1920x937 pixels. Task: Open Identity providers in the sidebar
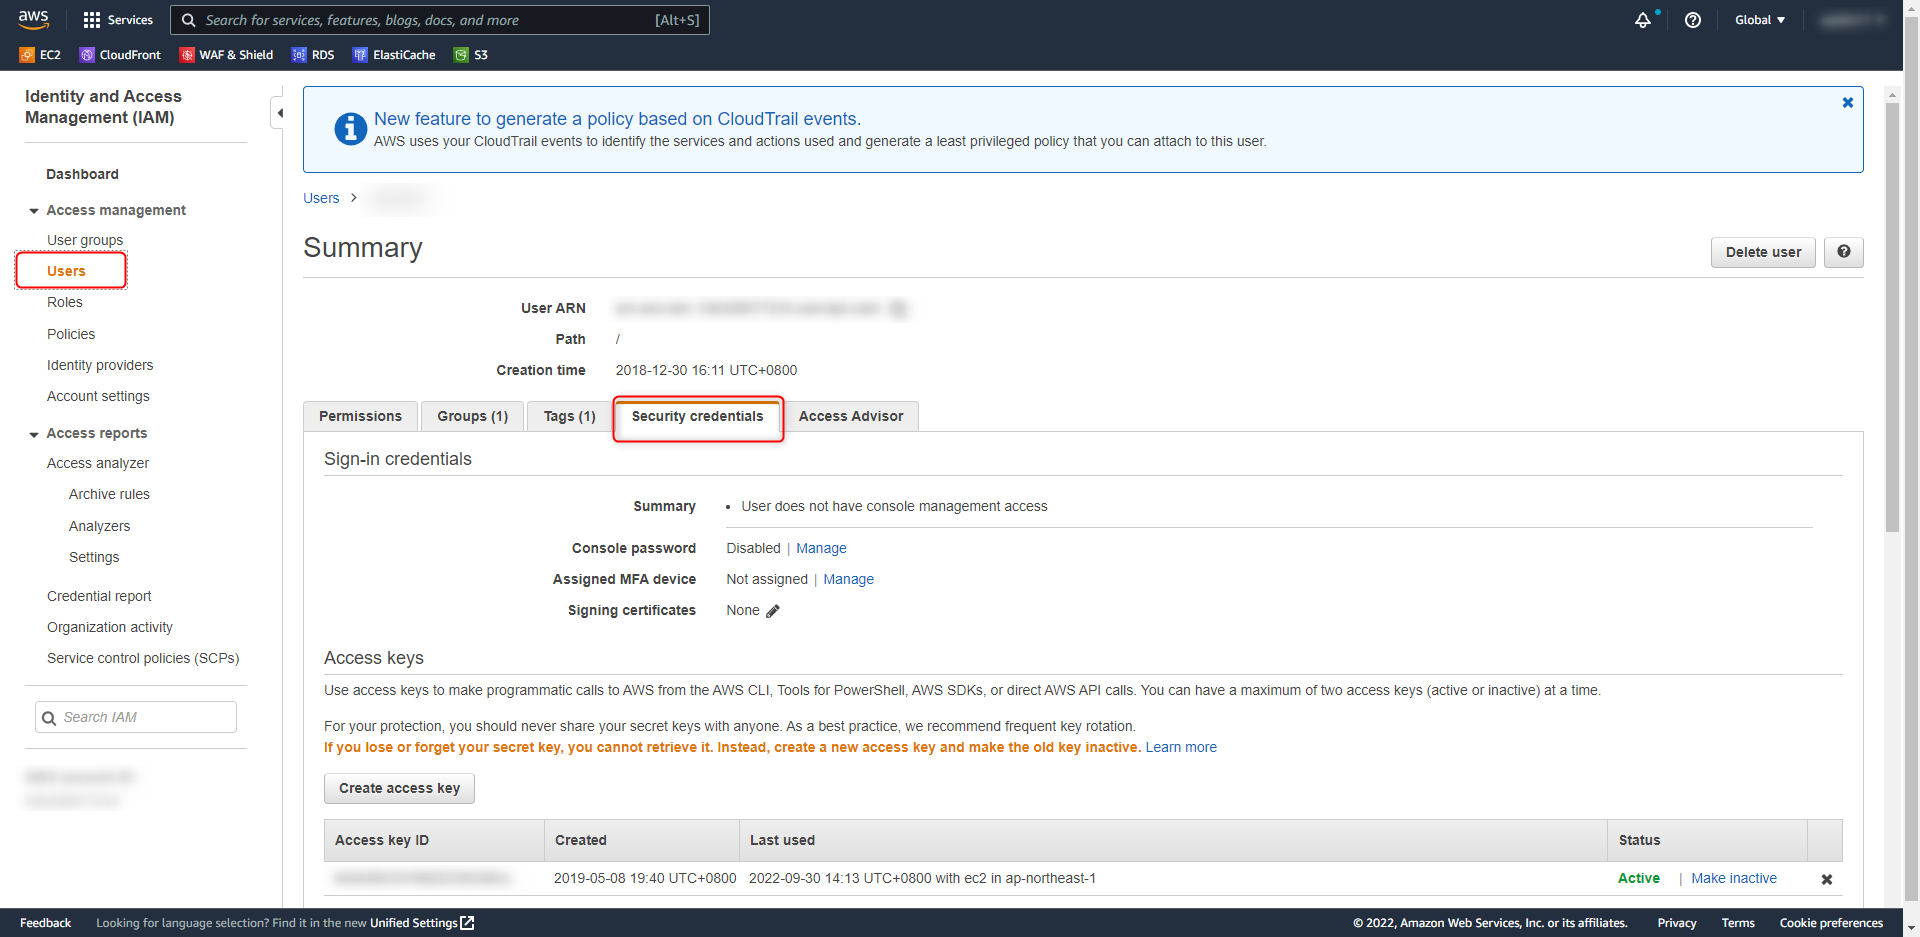[100, 365]
